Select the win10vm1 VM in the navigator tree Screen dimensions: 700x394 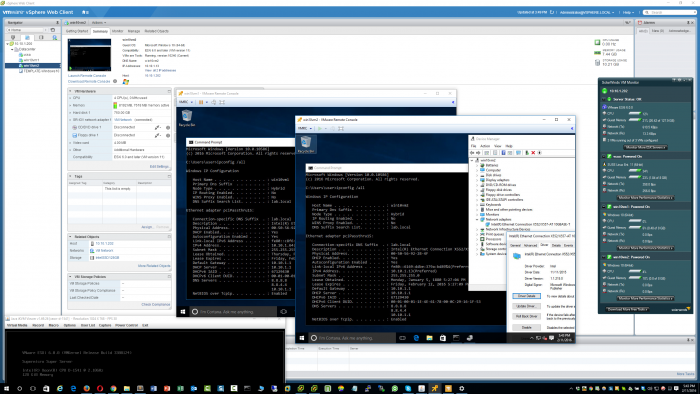31,60
